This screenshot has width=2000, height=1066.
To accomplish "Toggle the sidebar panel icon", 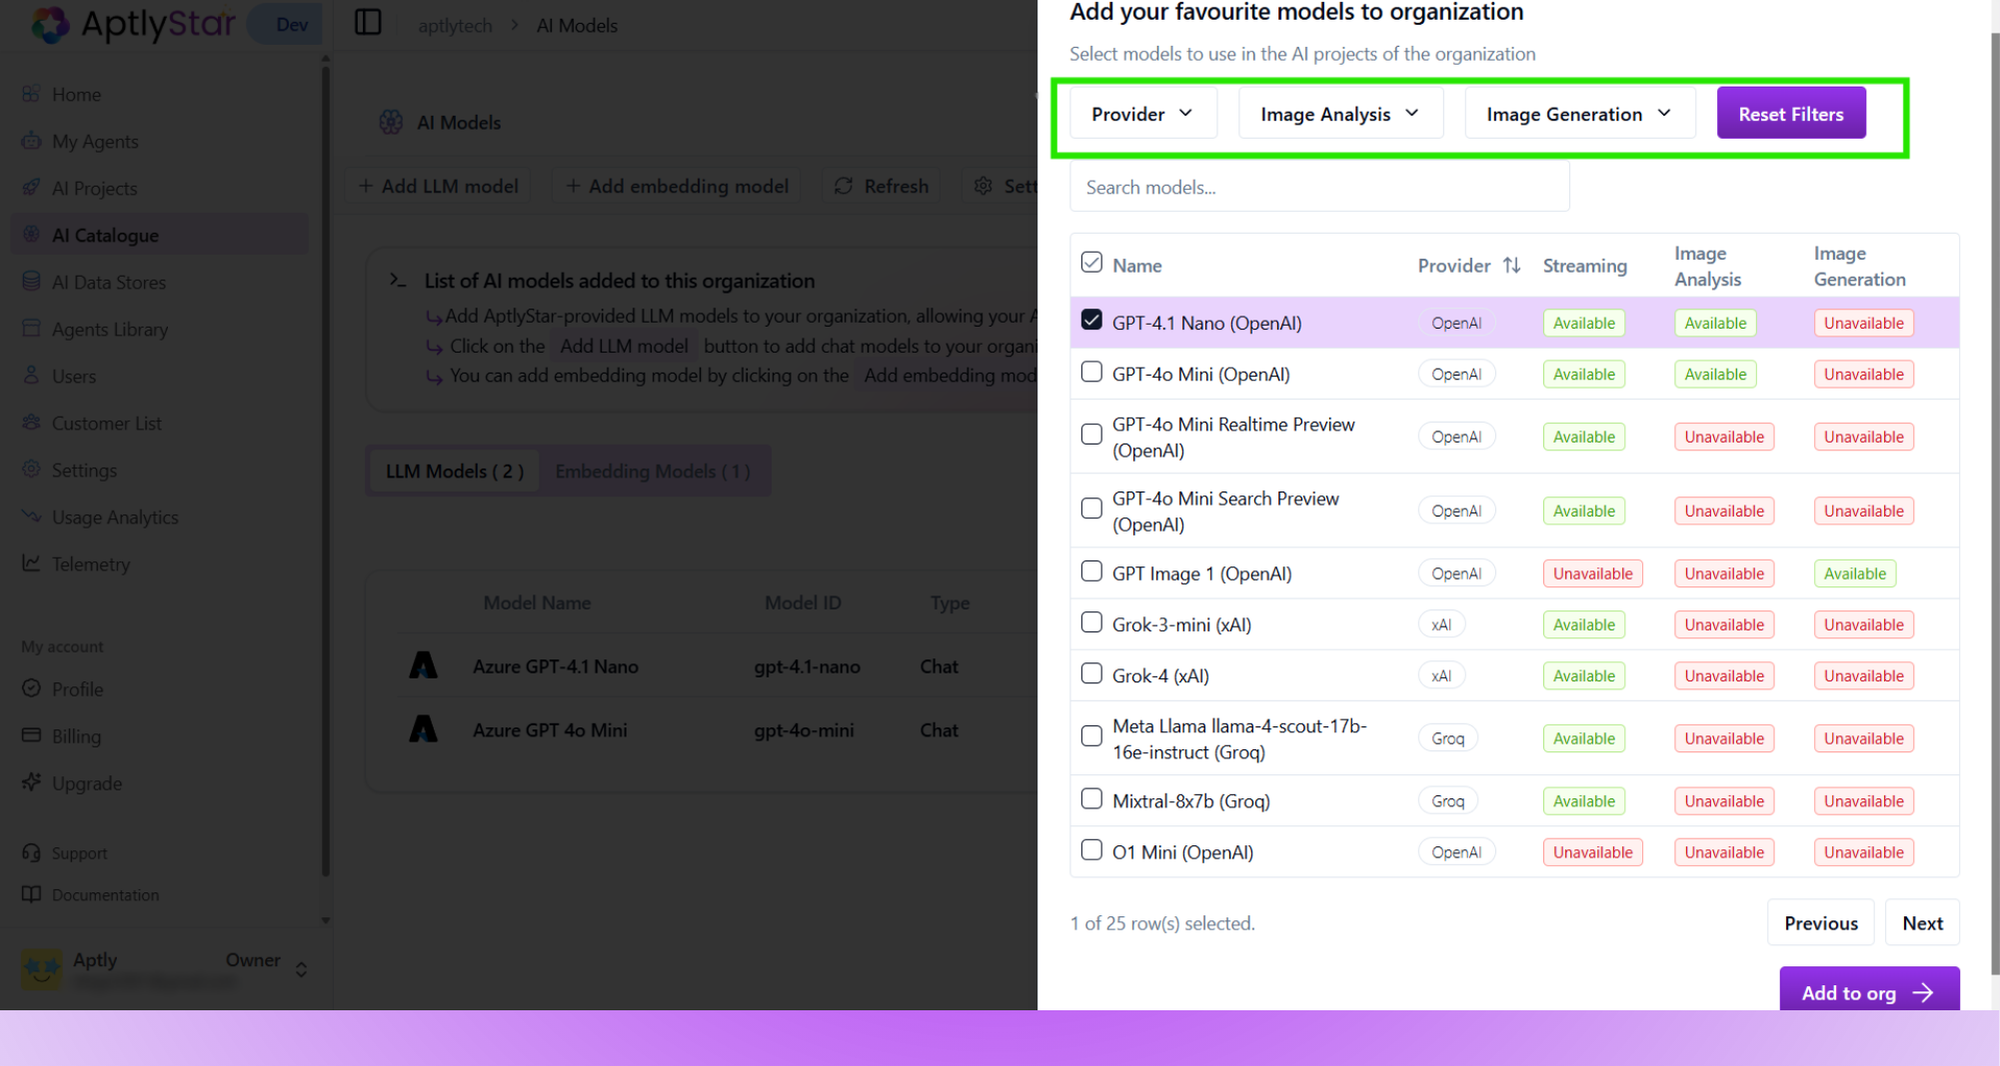I will (368, 22).
